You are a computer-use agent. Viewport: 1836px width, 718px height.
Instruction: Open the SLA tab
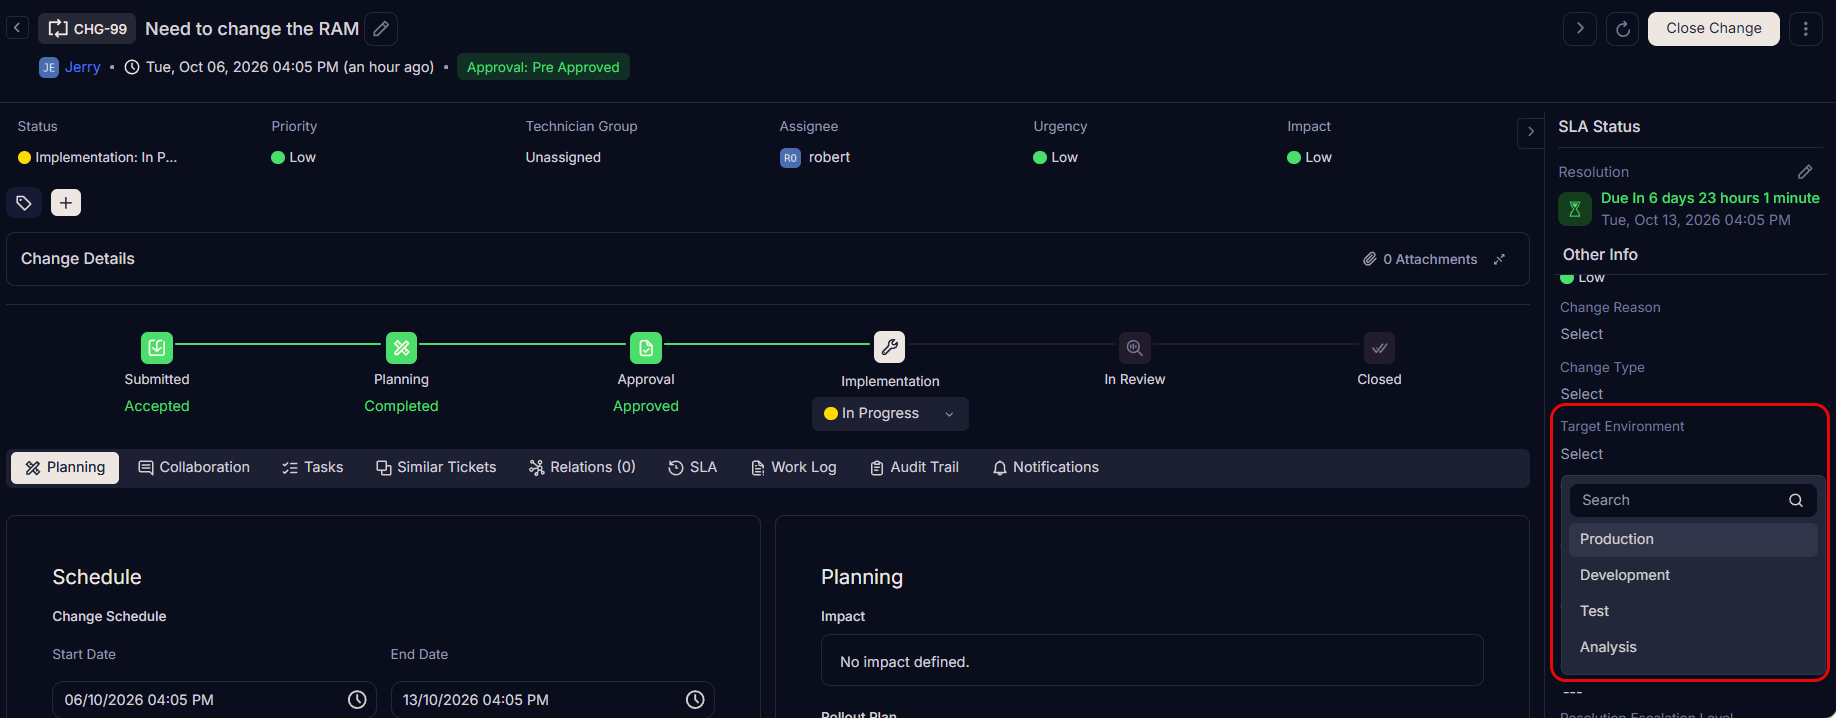tap(693, 467)
